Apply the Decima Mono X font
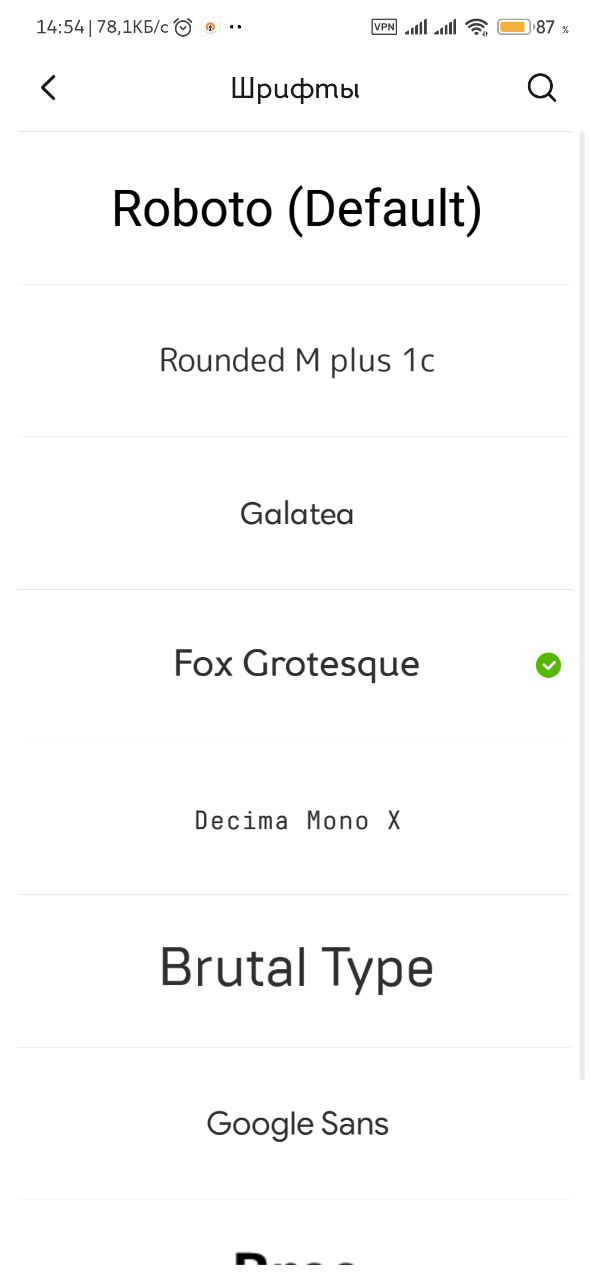 pyautogui.click(x=295, y=819)
